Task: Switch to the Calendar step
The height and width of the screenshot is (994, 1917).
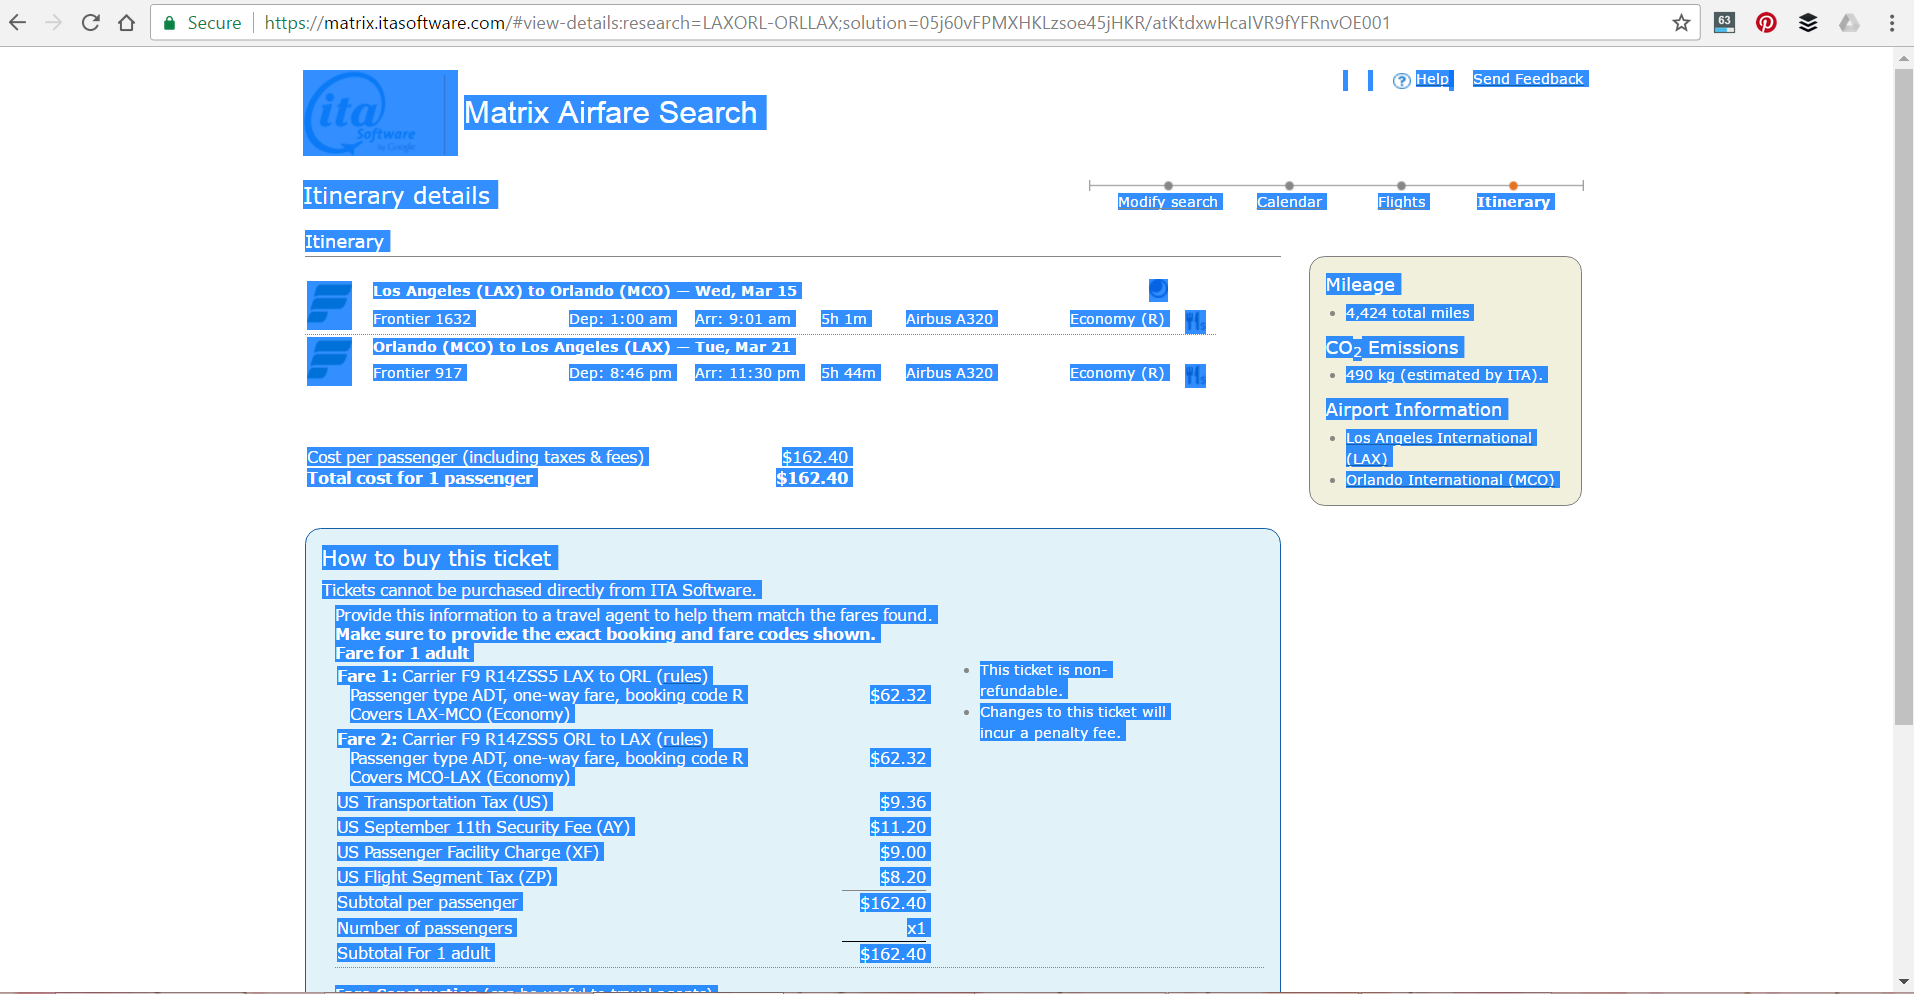Action: (1290, 201)
